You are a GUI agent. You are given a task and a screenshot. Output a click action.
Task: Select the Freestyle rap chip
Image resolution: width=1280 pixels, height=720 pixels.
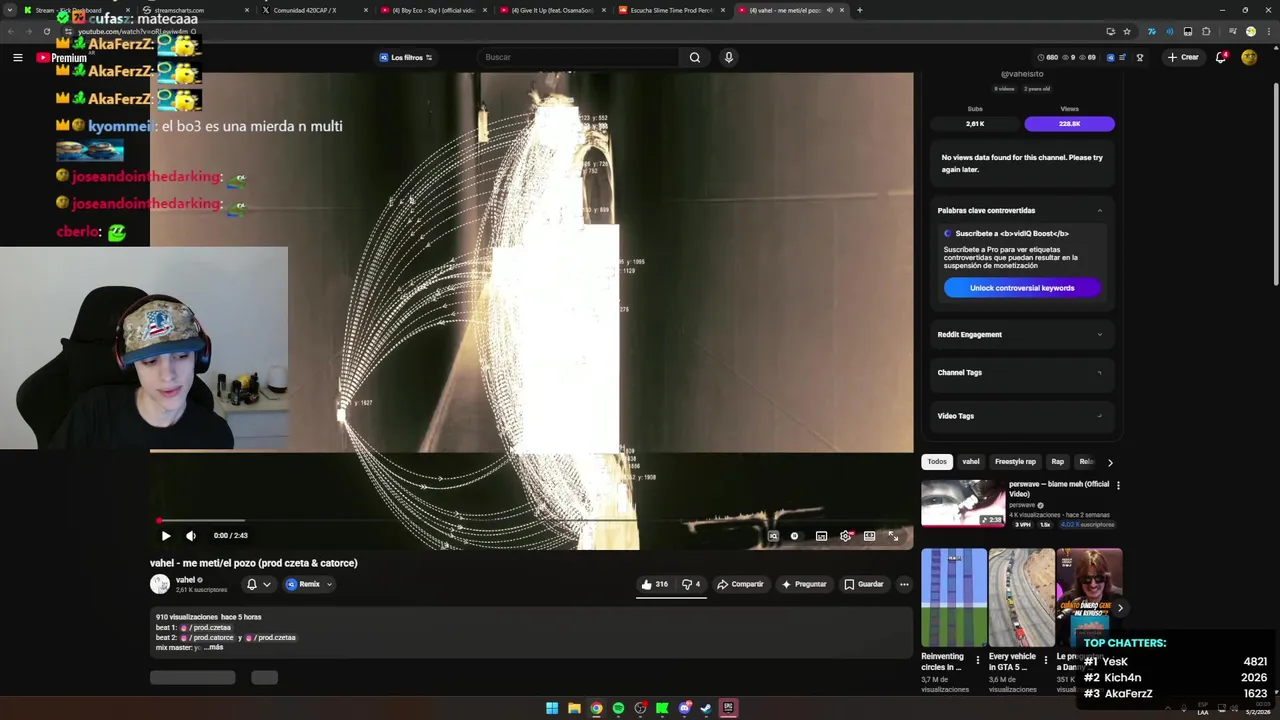[1015, 462]
